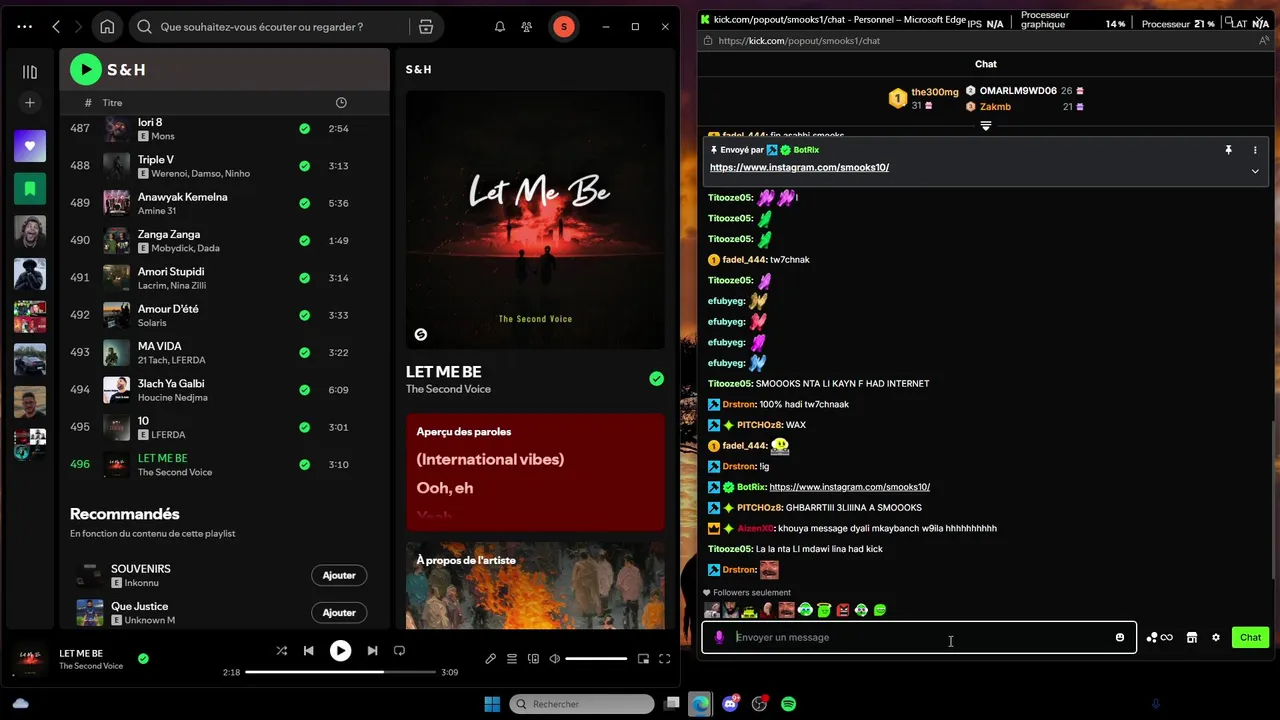This screenshot has height=720, width=1280.
Task: Open The Second Voice artist link in panel
Action: coord(448,389)
